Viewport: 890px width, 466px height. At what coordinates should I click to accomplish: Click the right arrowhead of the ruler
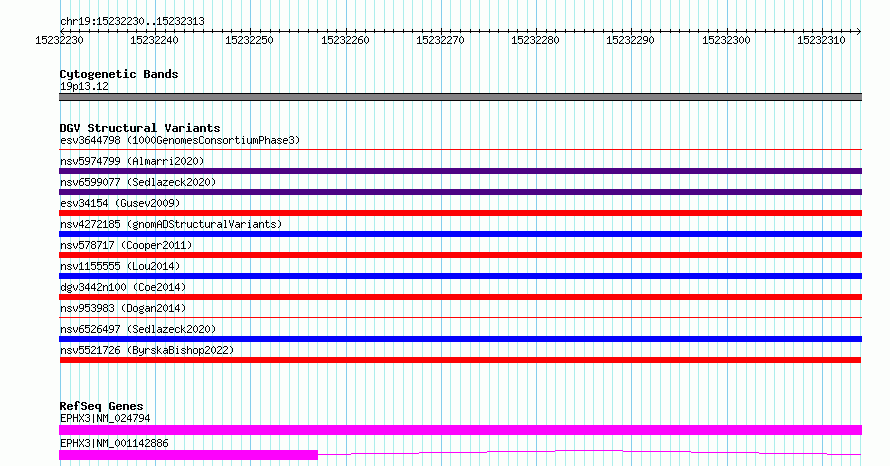tap(858, 31)
